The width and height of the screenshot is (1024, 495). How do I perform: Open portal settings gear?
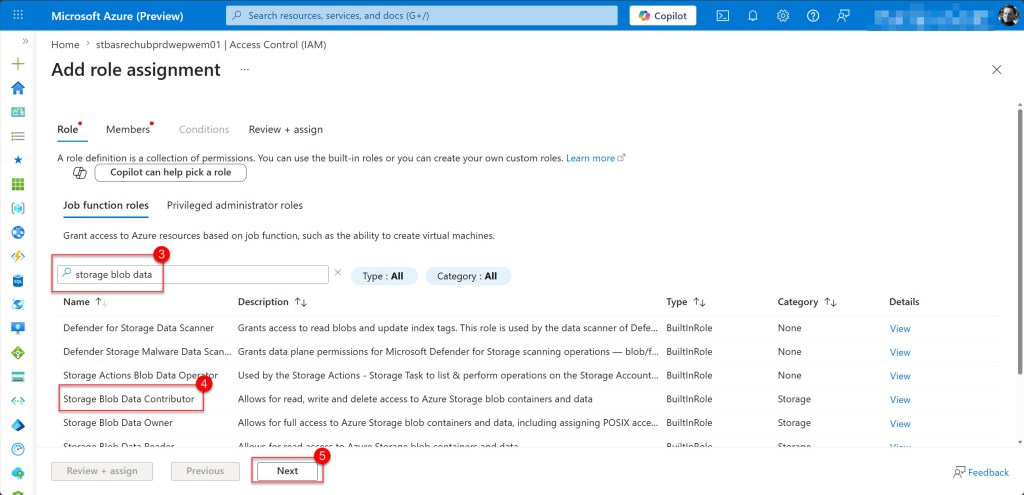[x=783, y=16]
